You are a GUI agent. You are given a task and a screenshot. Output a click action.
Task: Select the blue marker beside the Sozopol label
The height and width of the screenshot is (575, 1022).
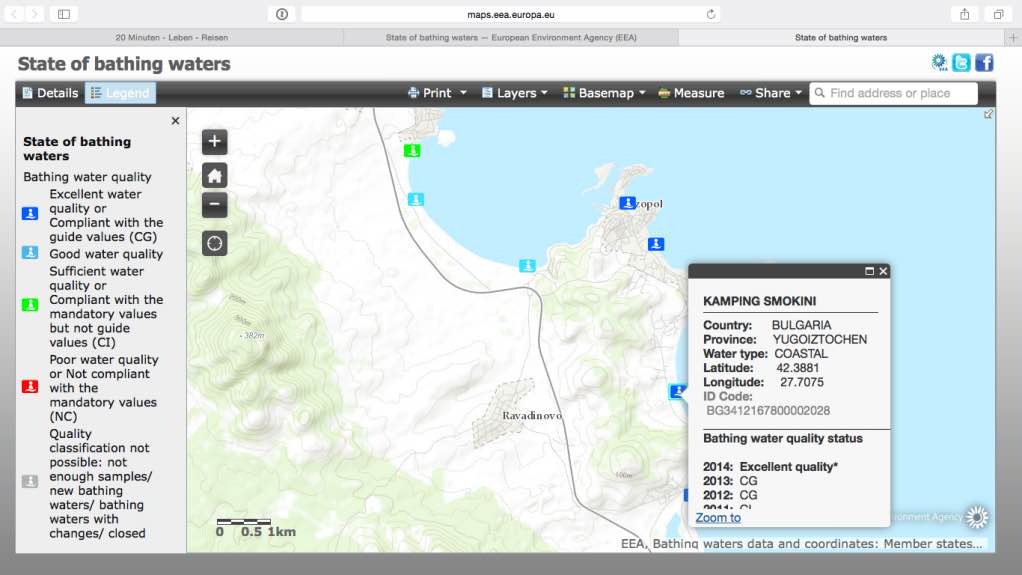tap(627, 203)
